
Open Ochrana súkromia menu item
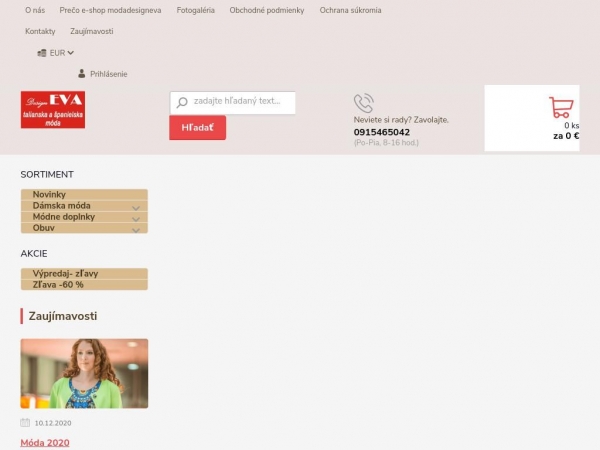tap(351, 10)
